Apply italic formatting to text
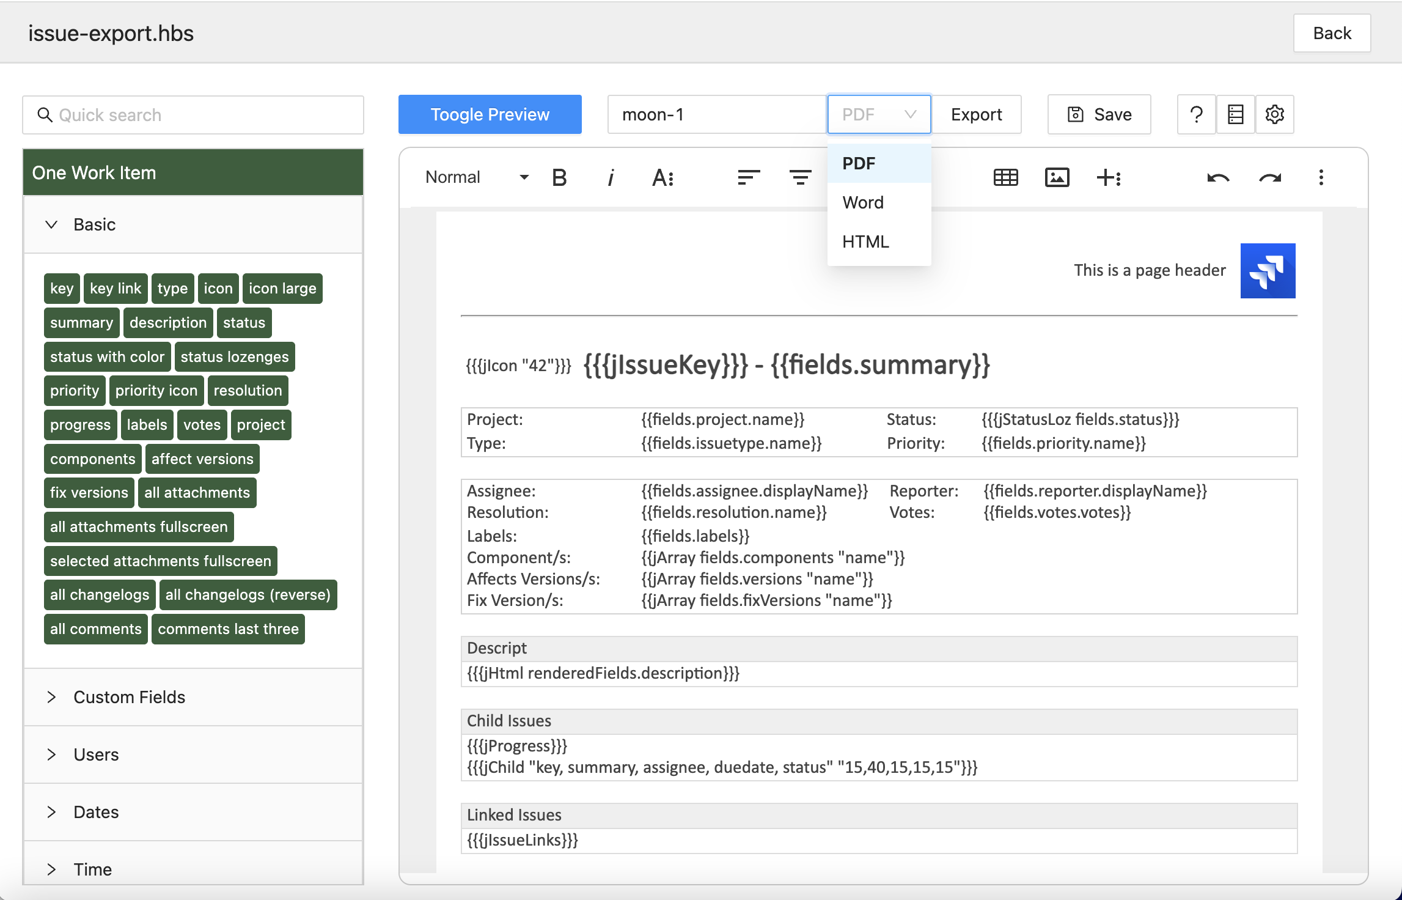1402x900 pixels. pyautogui.click(x=610, y=178)
